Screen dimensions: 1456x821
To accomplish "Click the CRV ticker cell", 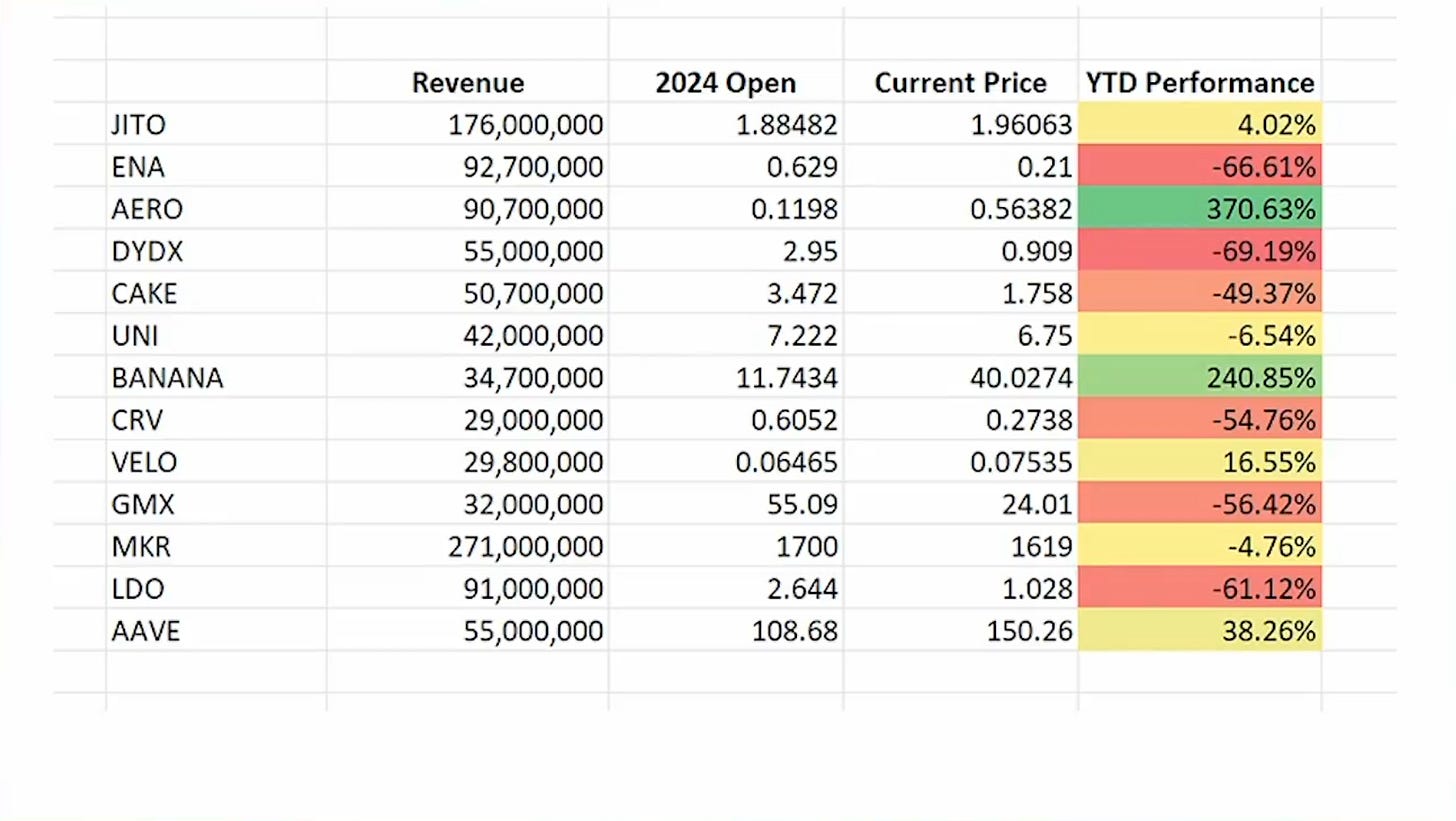I will (x=216, y=419).
